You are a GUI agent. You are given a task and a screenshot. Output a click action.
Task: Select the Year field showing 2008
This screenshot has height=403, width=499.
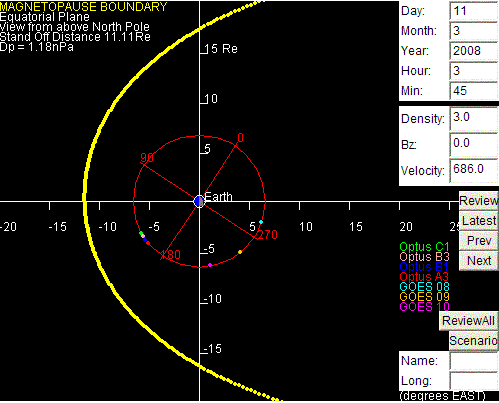pos(474,51)
